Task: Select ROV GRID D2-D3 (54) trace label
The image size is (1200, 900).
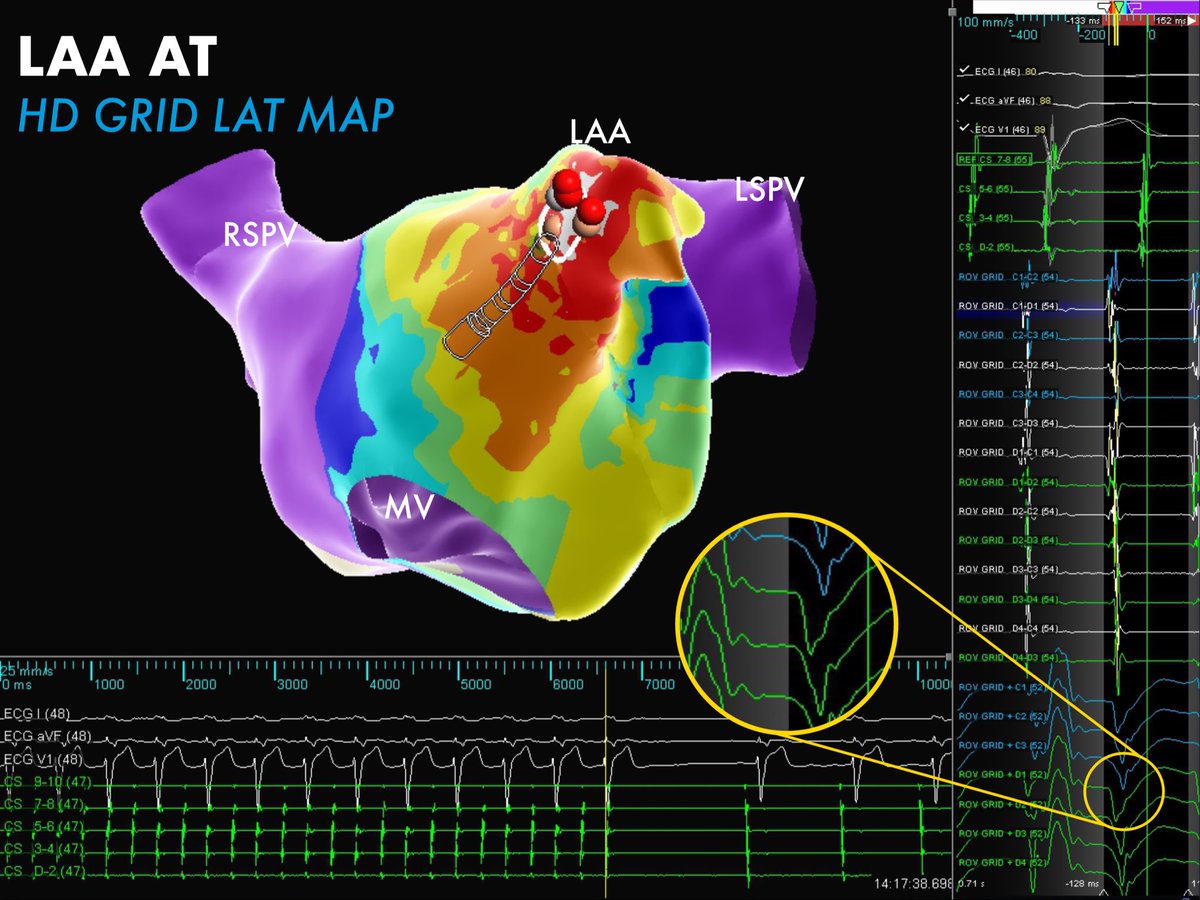Action: pyautogui.click(x=1008, y=540)
